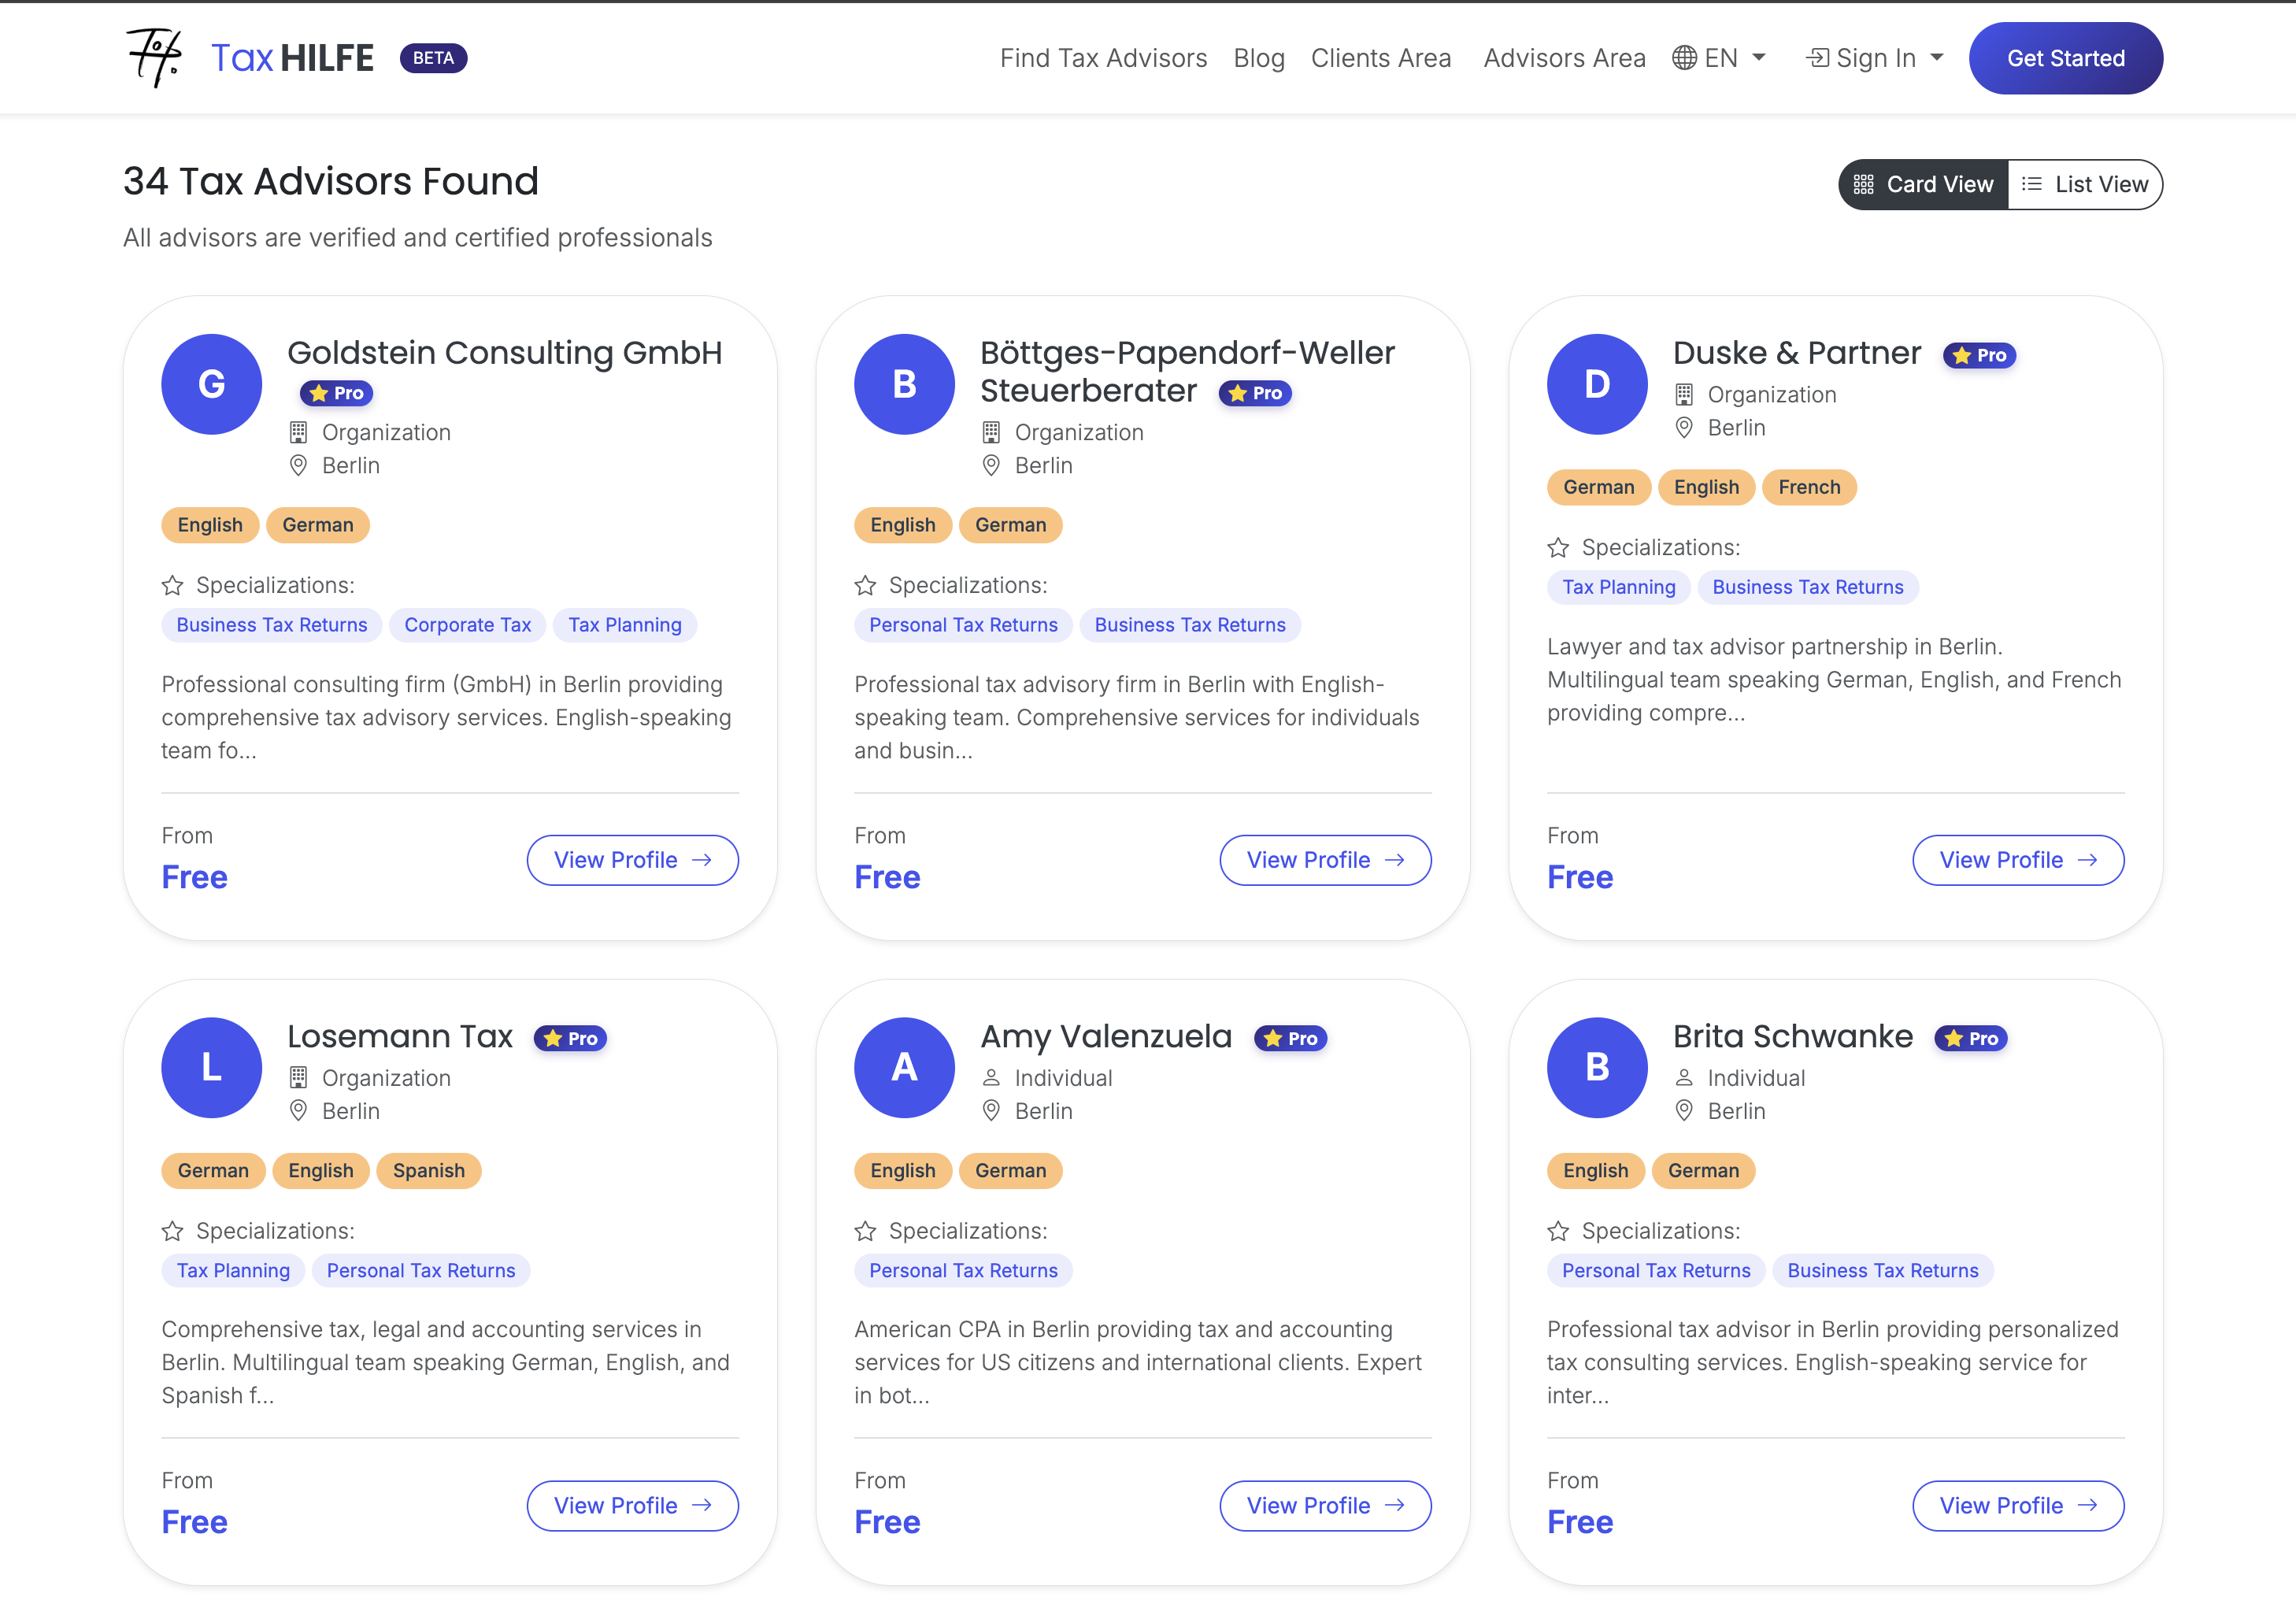Click Goldstein Consulting's G avatar circle
Image resolution: width=2296 pixels, height=1608 pixels.
coord(211,384)
